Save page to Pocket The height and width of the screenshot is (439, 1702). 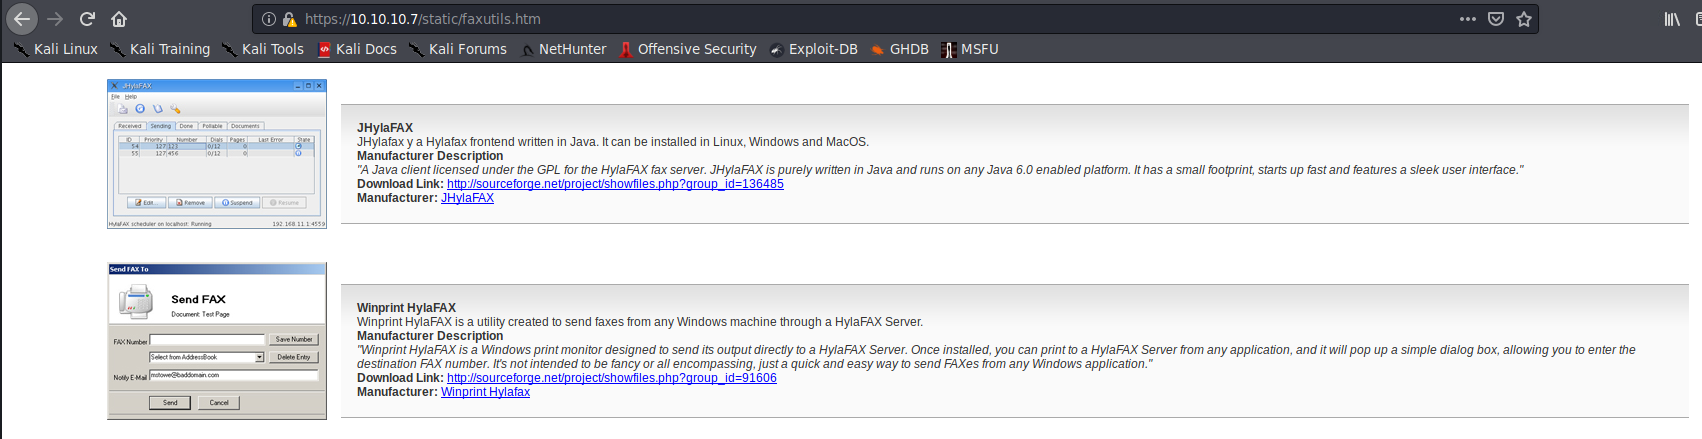tap(1496, 19)
